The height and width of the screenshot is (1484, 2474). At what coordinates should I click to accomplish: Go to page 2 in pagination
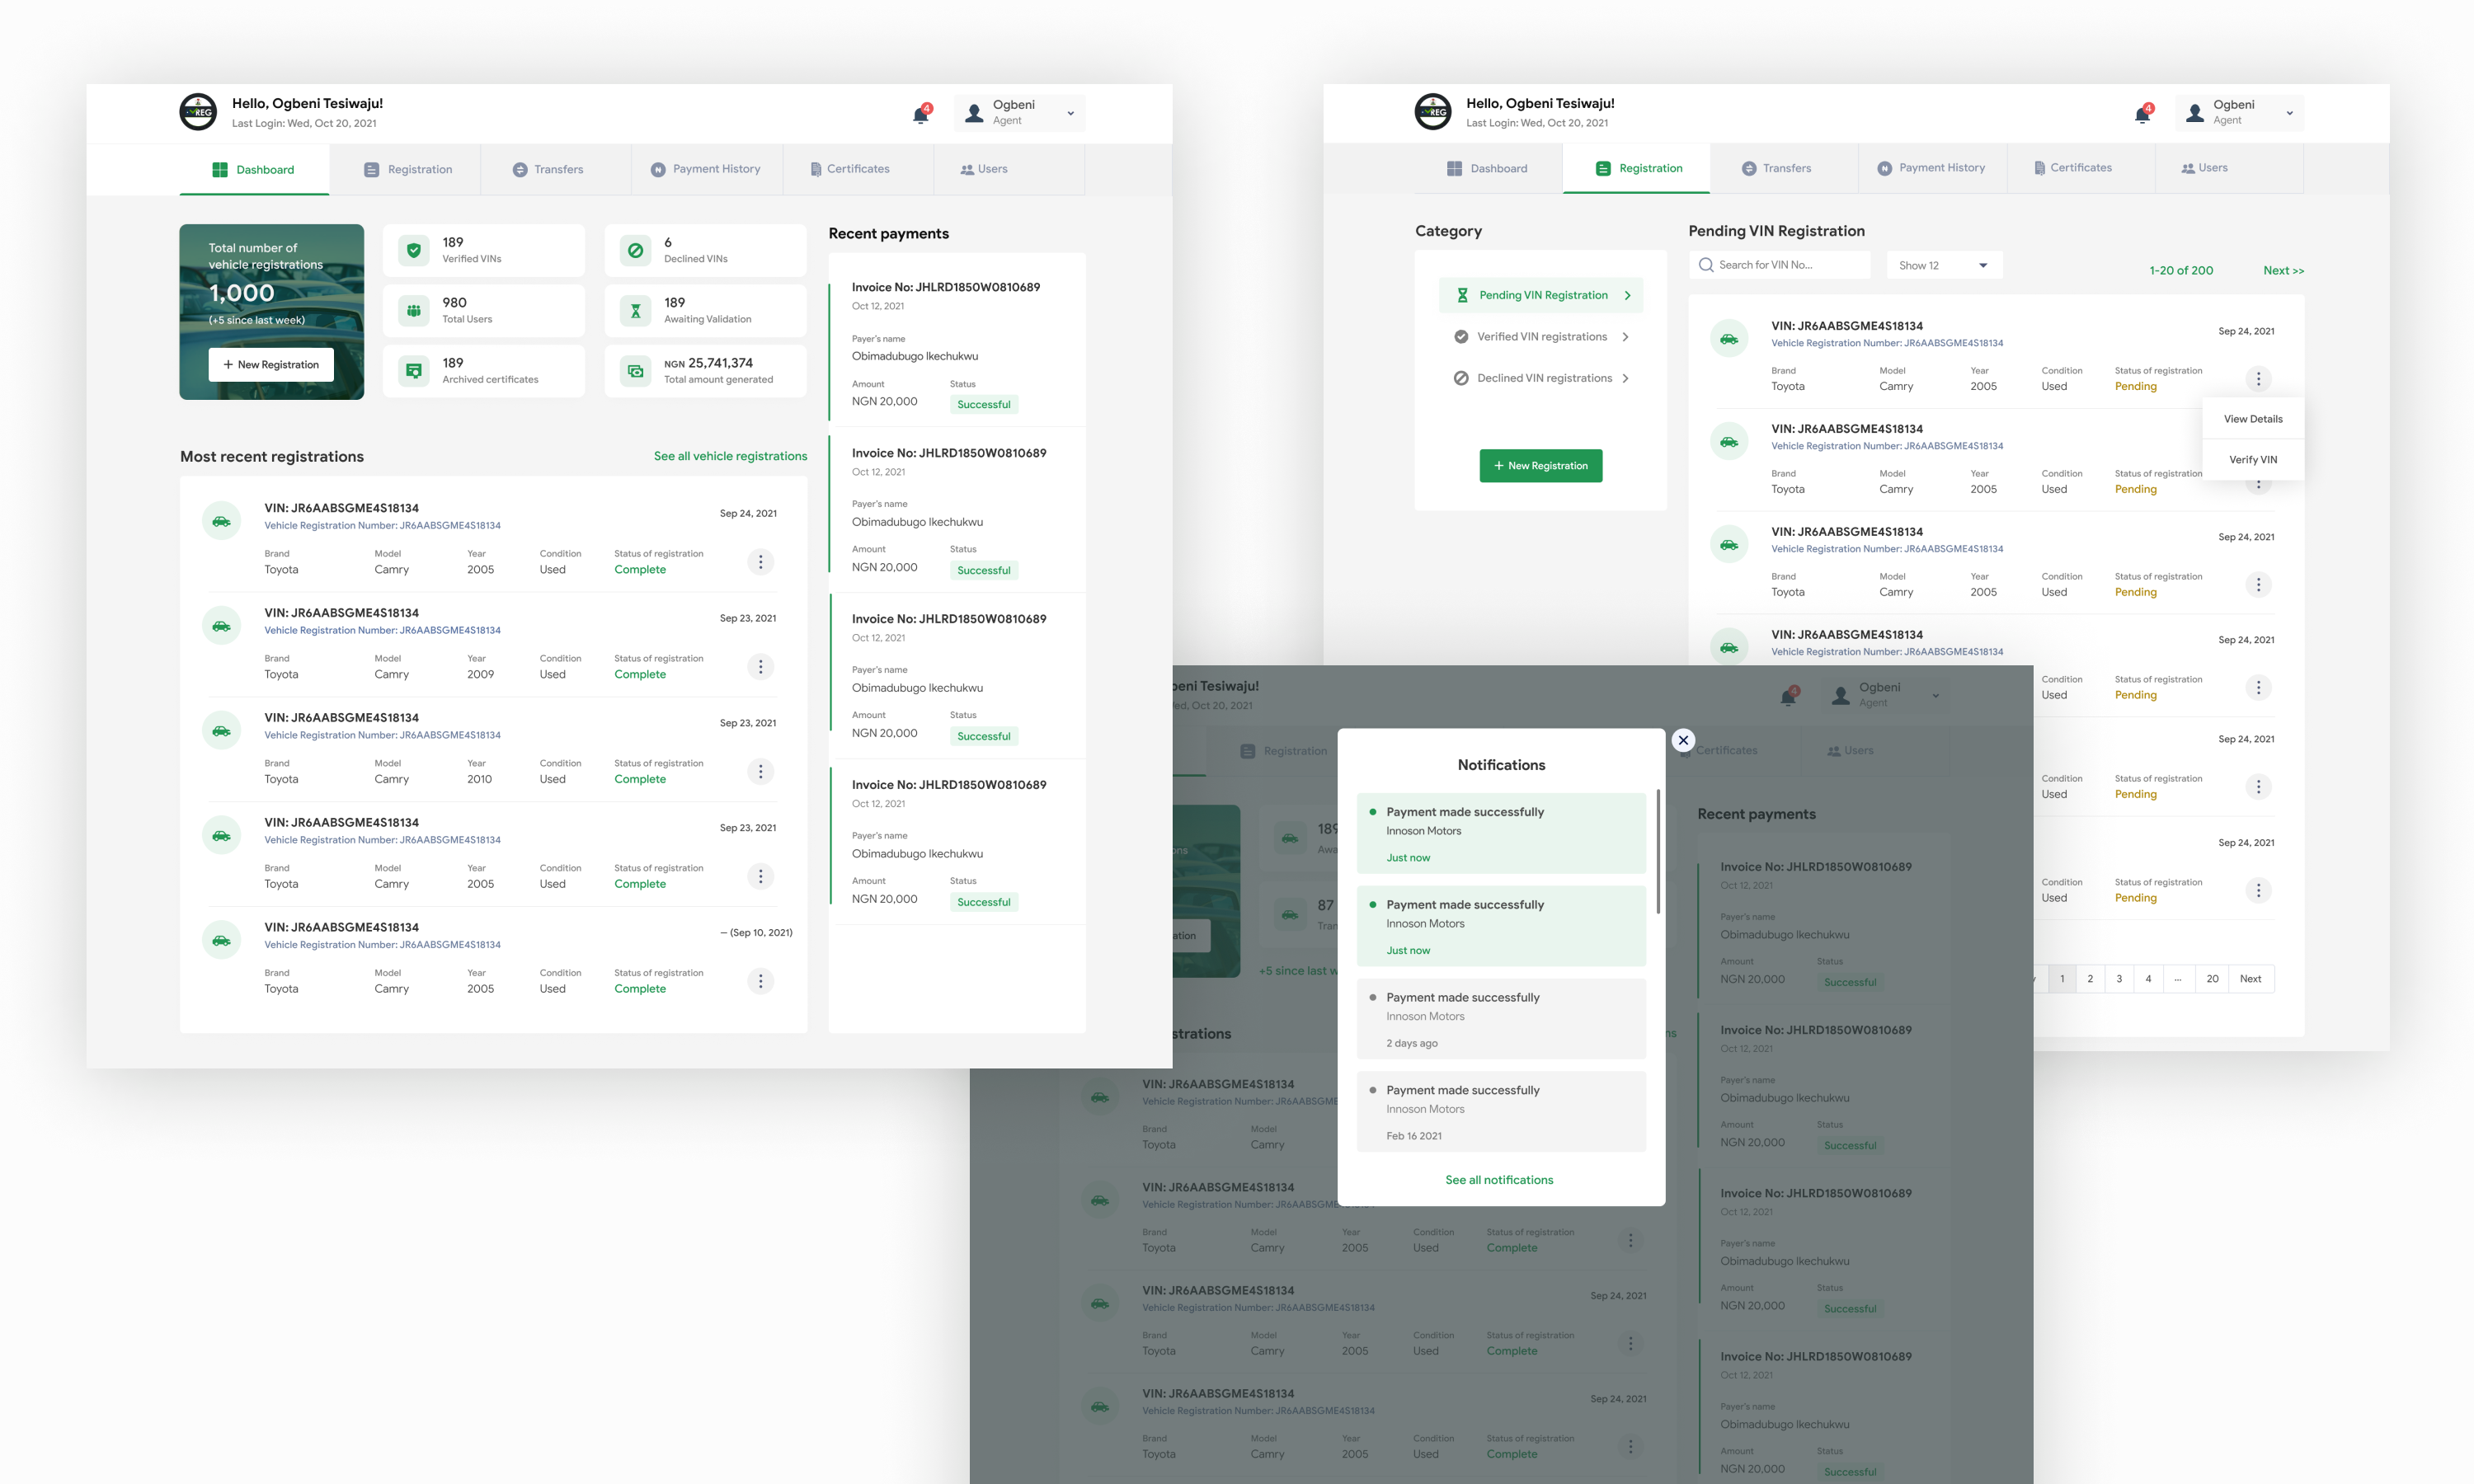point(2090,979)
